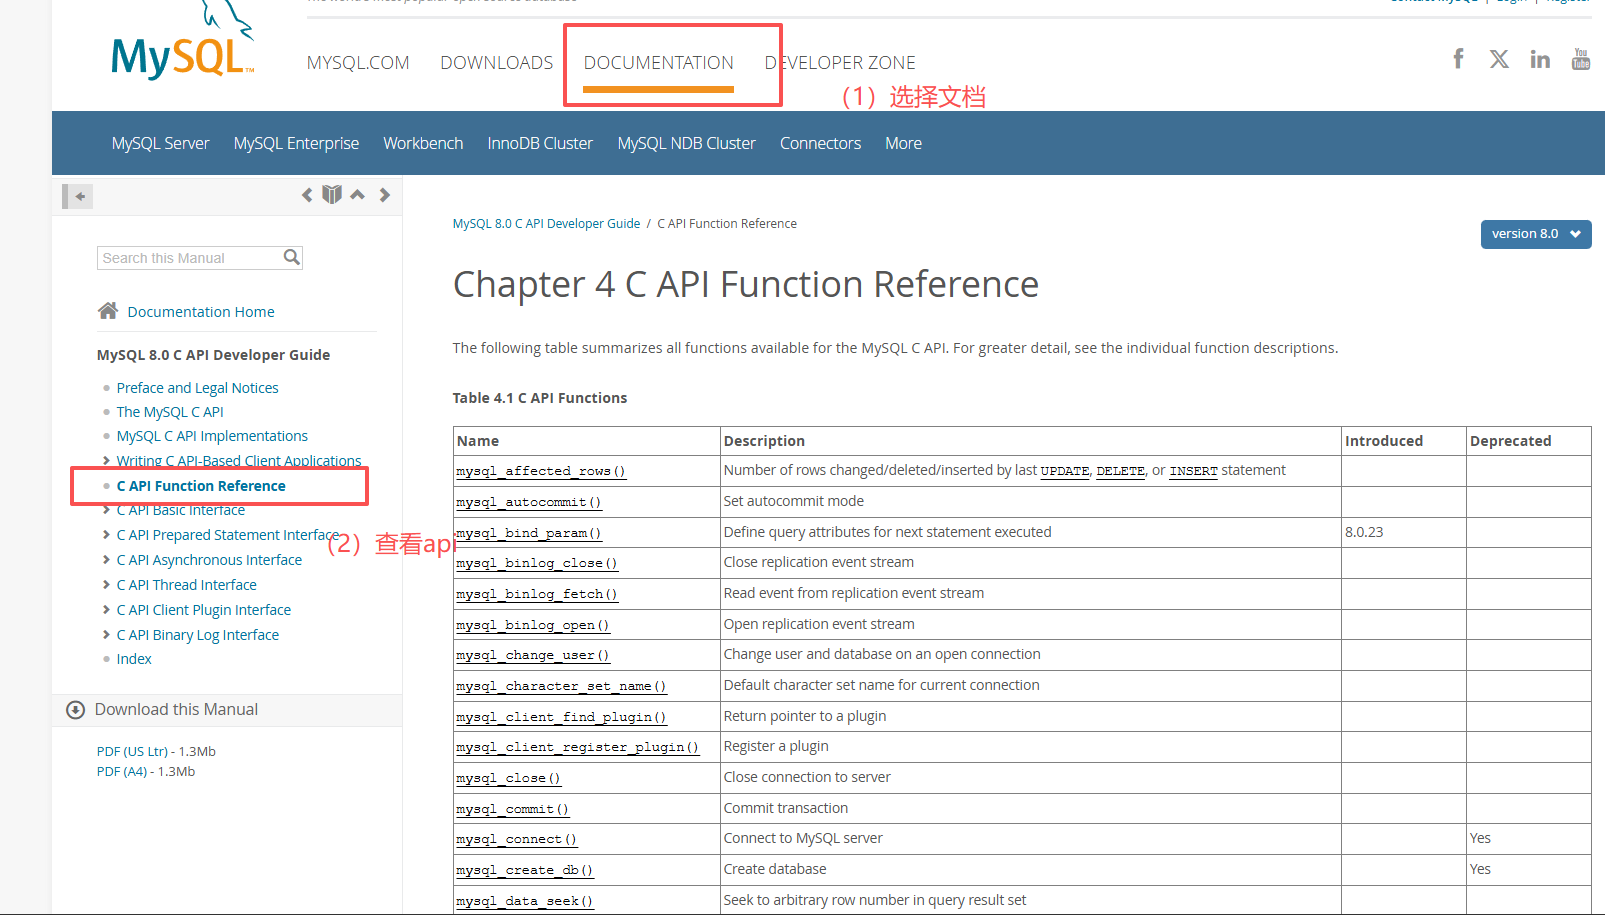Screen dimensions: 1605x915
Task: Open mysql_client_find_plugin() function link
Action: (x=561, y=717)
